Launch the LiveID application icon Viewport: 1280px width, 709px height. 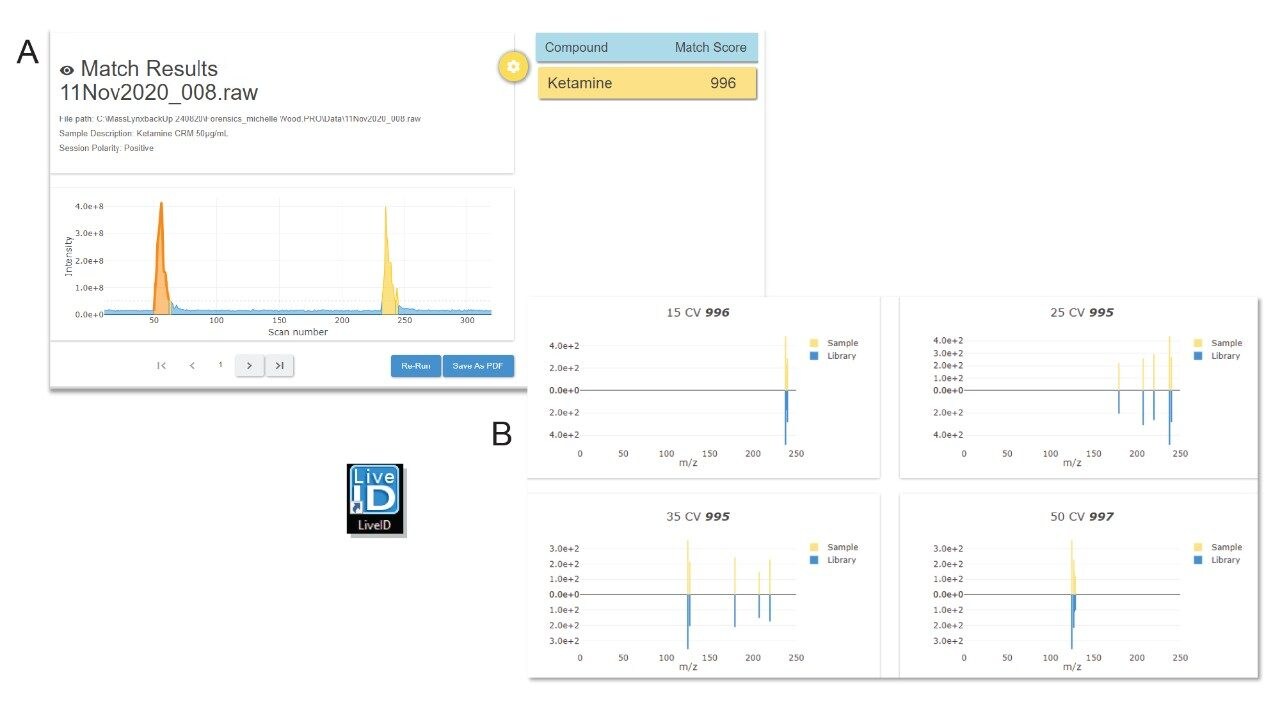click(376, 497)
